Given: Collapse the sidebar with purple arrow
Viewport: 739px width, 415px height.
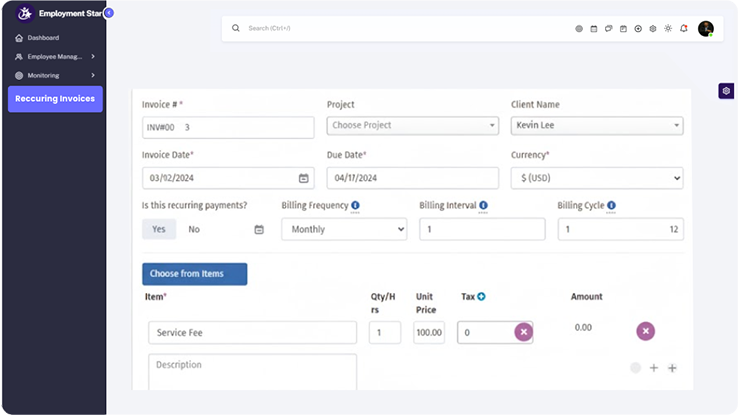Looking at the screenshot, I should pos(108,13).
